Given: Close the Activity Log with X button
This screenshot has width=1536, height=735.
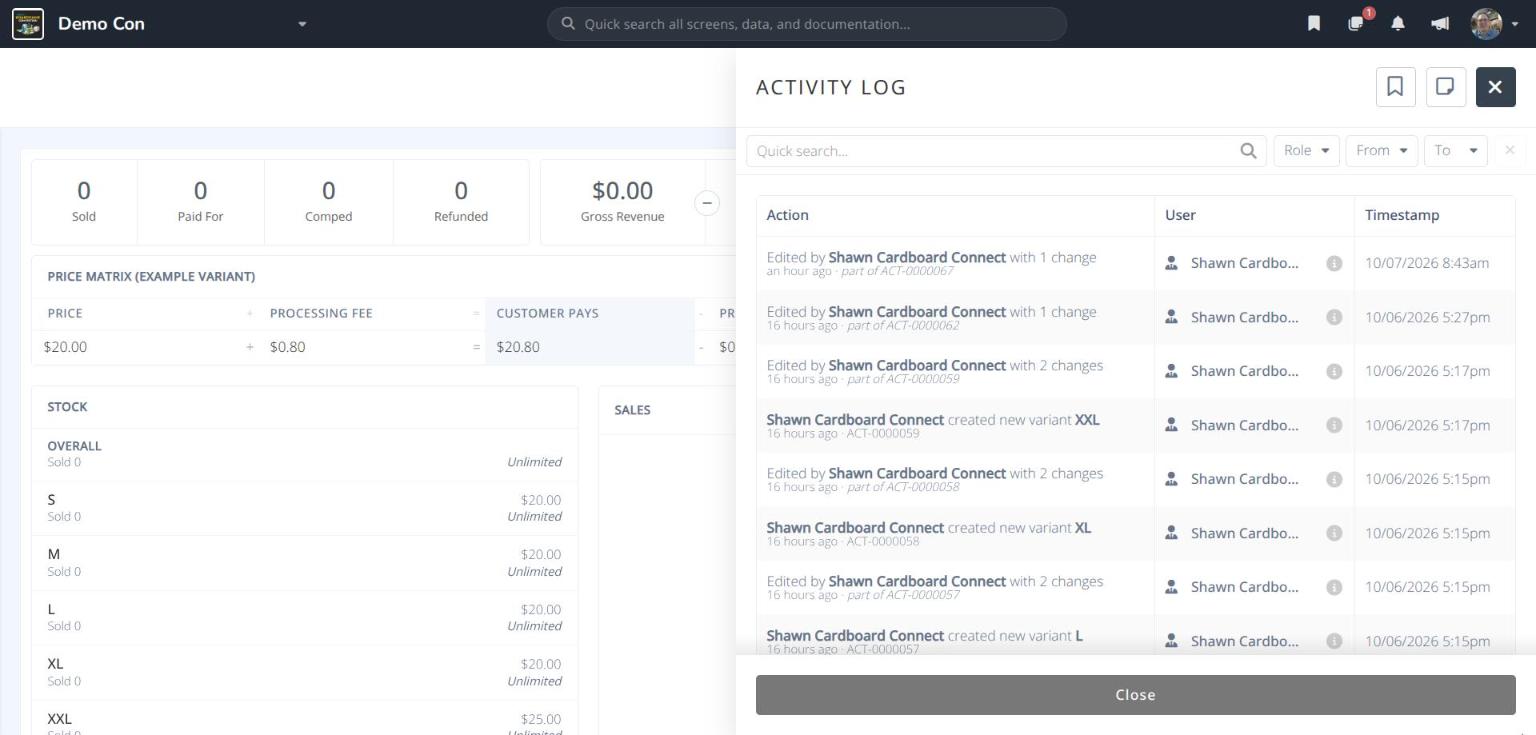Looking at the screenshot, I should pyautogui.click(x=1495, y=87).
